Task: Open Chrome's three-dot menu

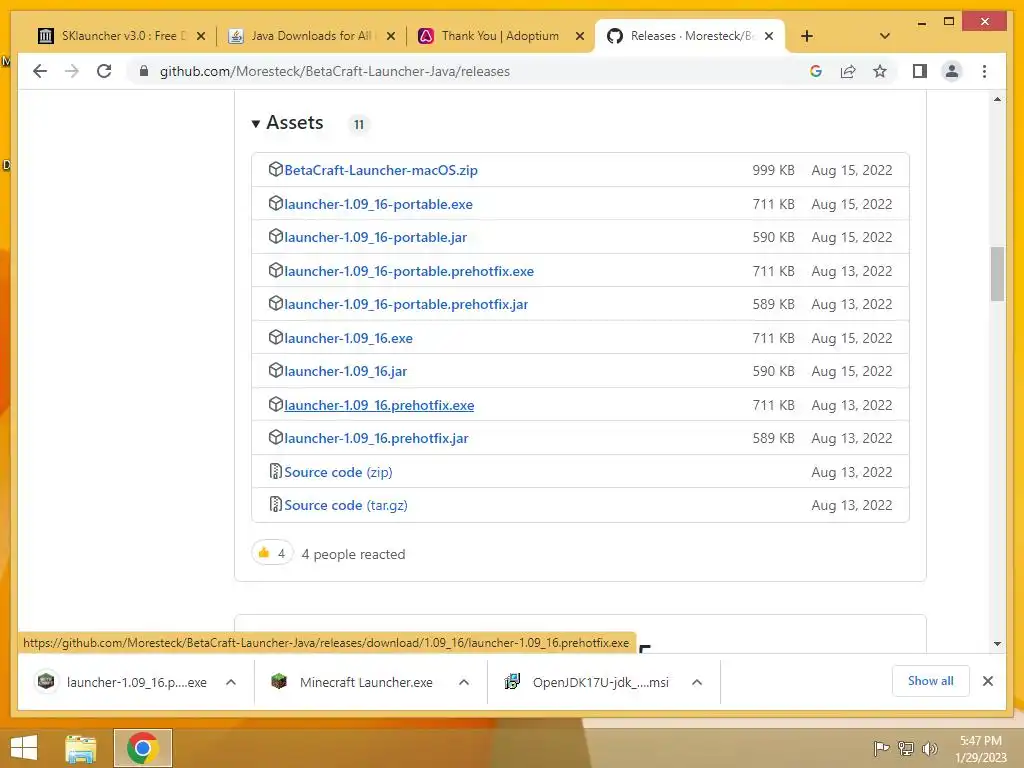Action: click(x=984, y=71)
